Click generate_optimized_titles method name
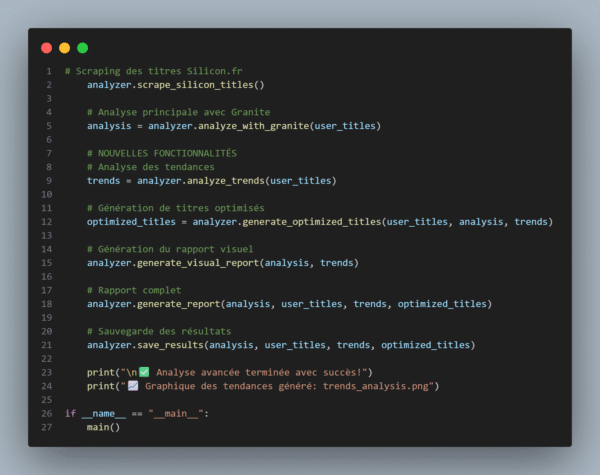This screenshot has height=475, width=600. [x=312, y=221]
